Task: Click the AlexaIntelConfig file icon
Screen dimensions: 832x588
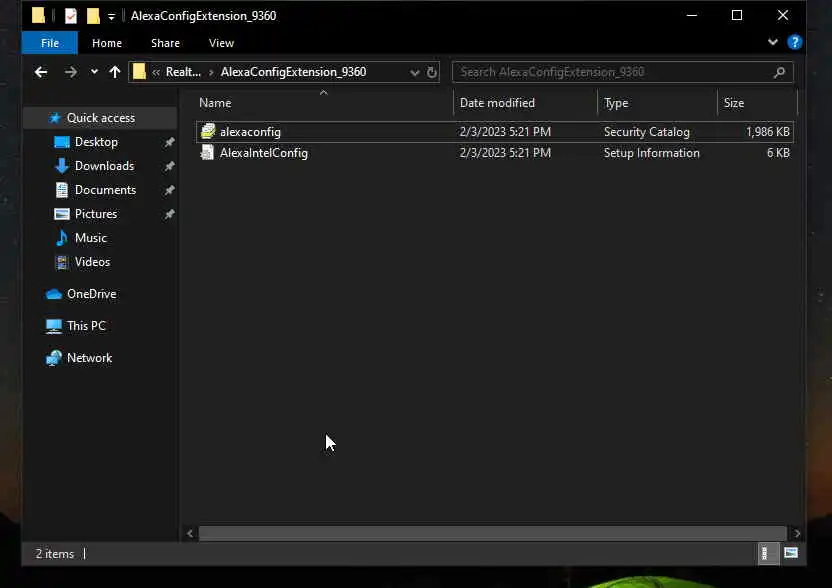Action: (x=207, y=153)
